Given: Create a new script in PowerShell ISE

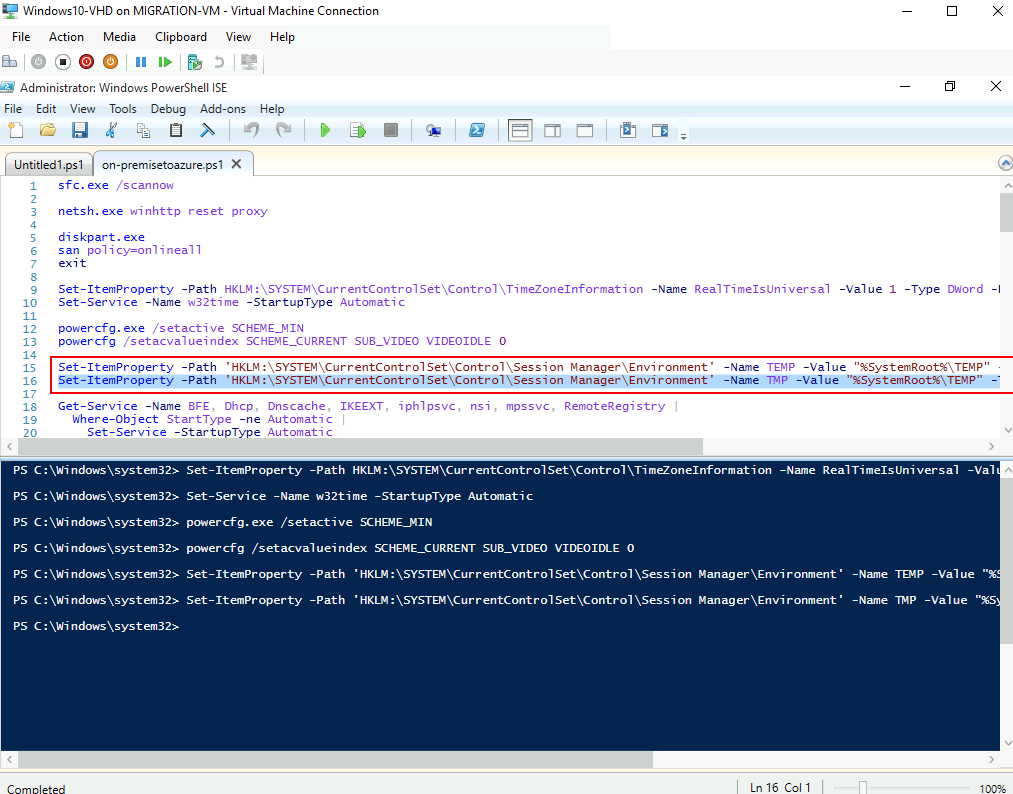Looking at the screenshot, I should [x=16, y=131].
